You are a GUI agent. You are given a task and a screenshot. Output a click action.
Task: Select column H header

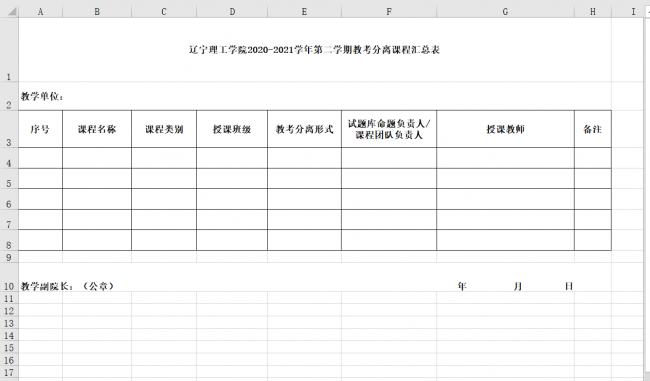tap(593, 12)
